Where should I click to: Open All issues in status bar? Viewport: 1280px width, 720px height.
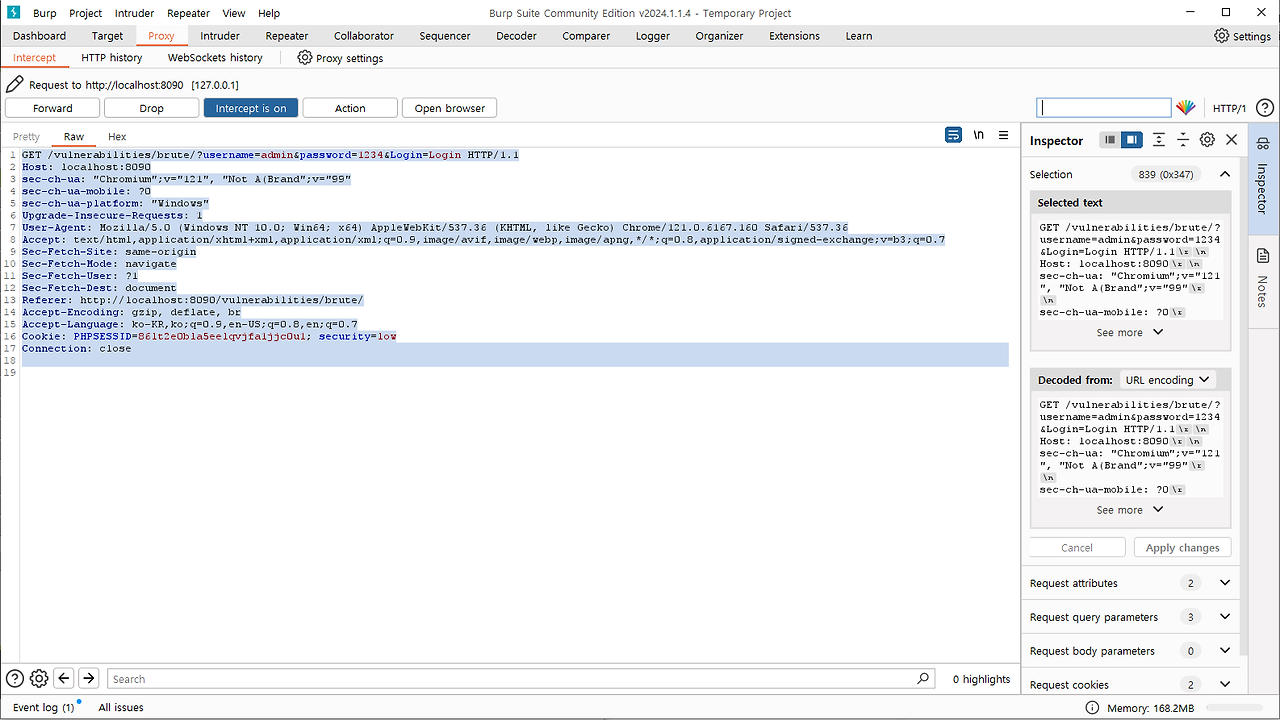coord(121,707)
